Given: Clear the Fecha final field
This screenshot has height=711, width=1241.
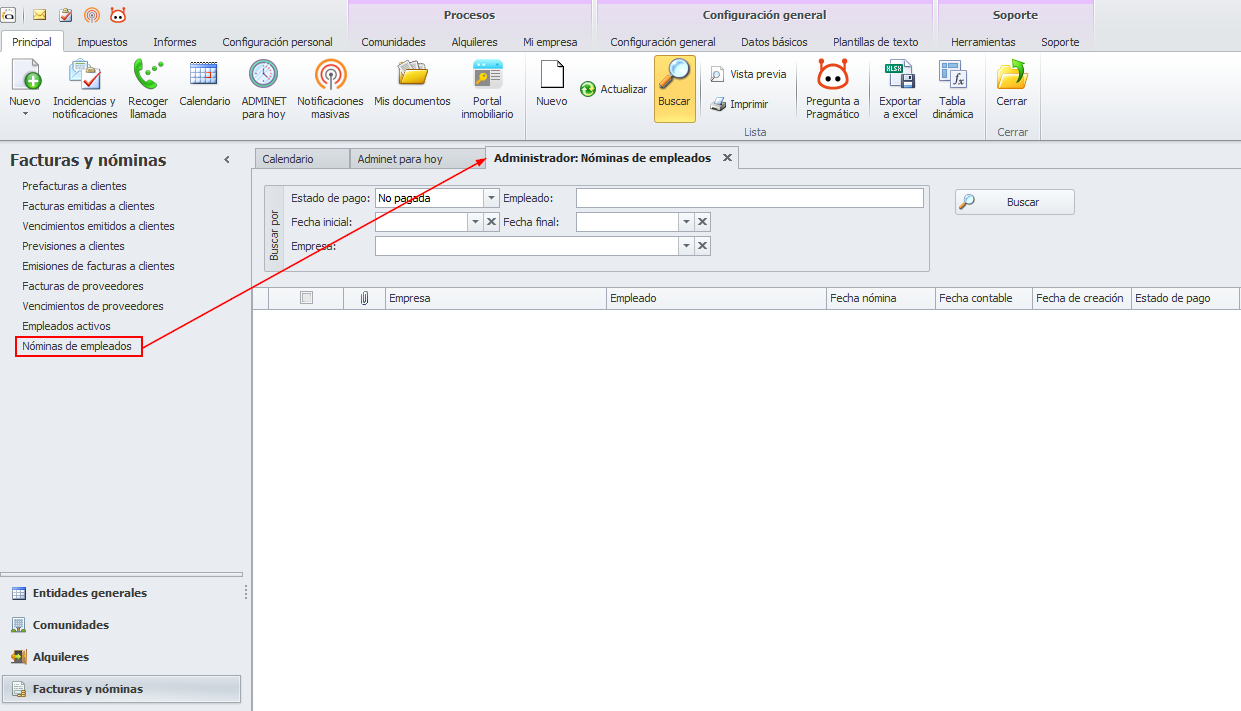Looking at the screenshot, I should (x=703, y=222).
